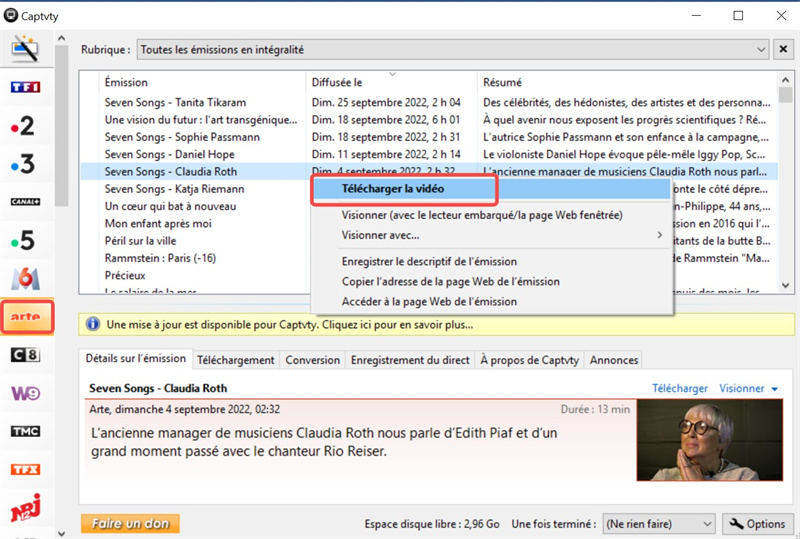This screenshot has width=800, height=539.
Task: Select the TFX channel logo
Action: 26,470
